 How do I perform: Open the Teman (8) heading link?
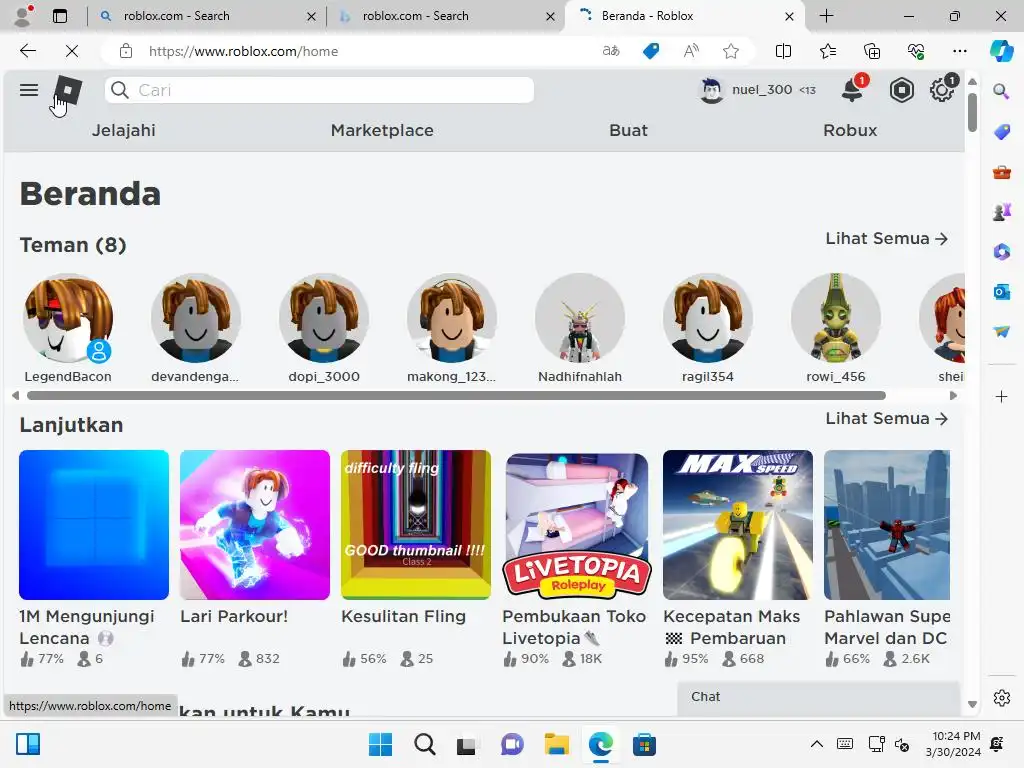pos(73,245)
